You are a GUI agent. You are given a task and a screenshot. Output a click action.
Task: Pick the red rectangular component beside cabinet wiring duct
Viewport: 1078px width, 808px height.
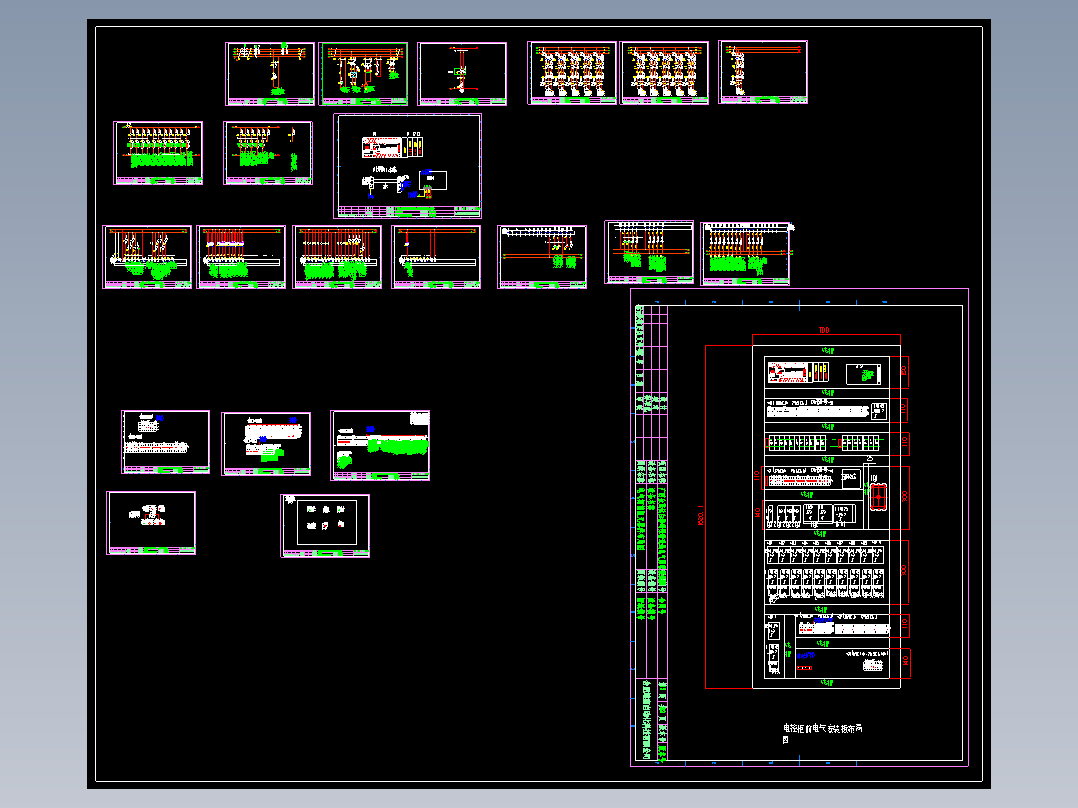coord(878,496)
